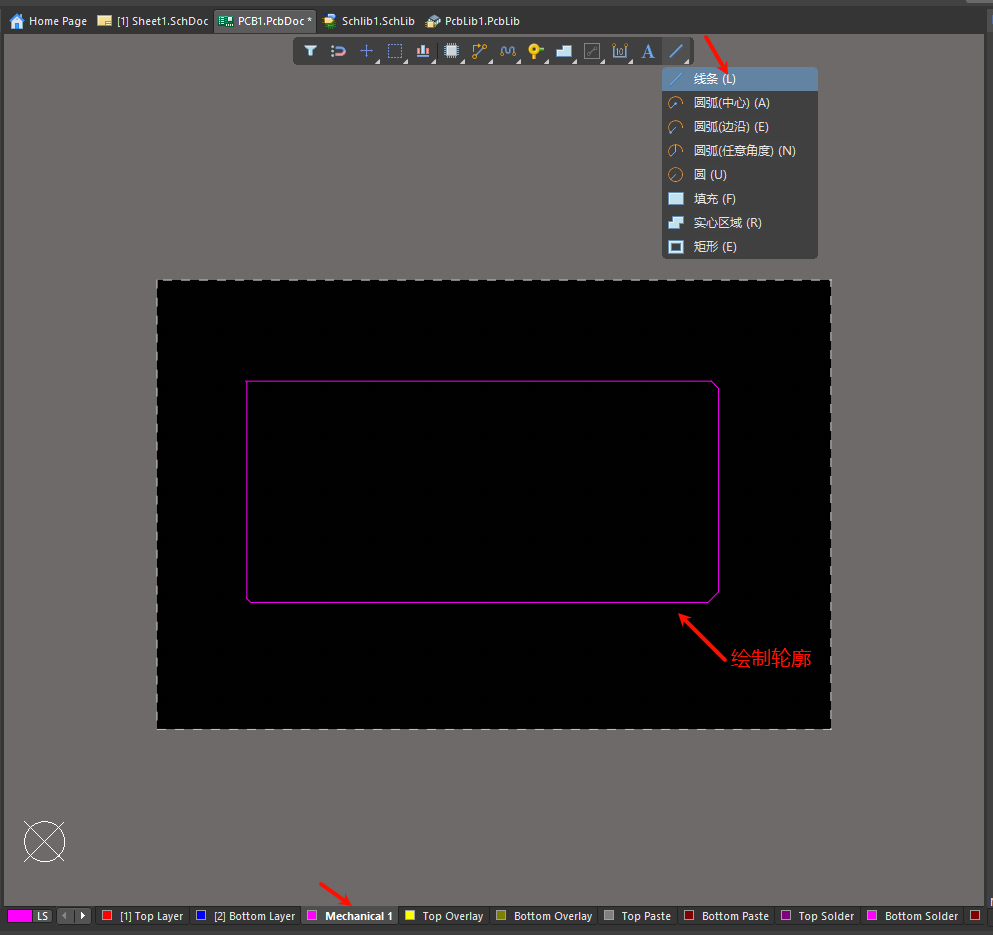
Task: Select the dimension tool
Action: (x=620, y=51)
